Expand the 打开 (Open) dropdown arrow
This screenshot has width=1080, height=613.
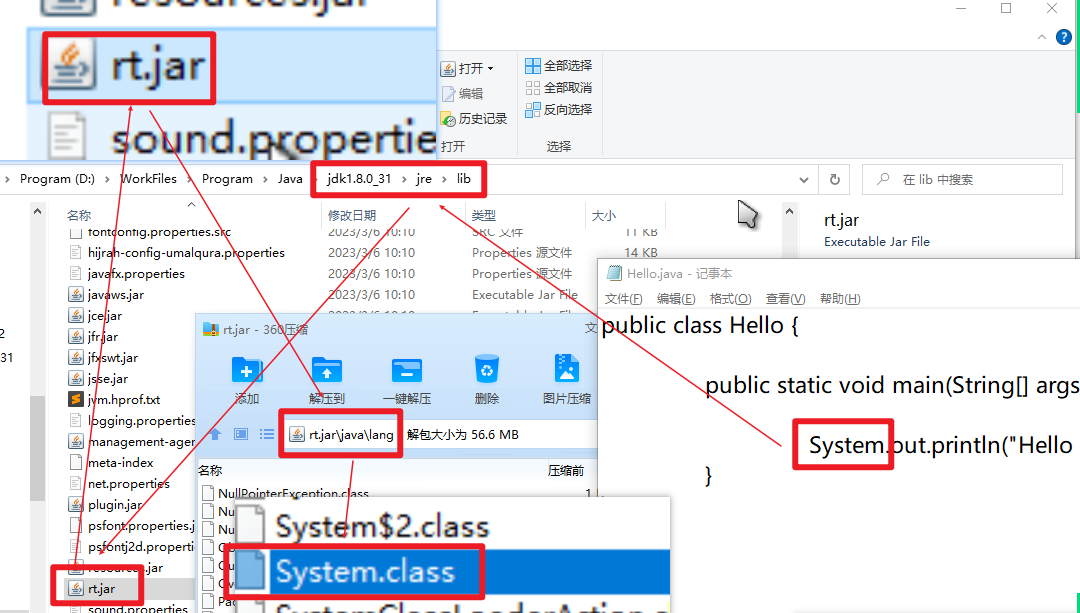click(490, 69)
